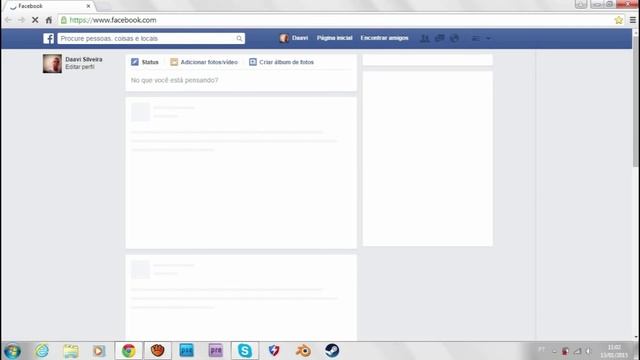640x360 pixels.
Task: Open privacy shortcuts icon in header
Action: click(476, 38)
